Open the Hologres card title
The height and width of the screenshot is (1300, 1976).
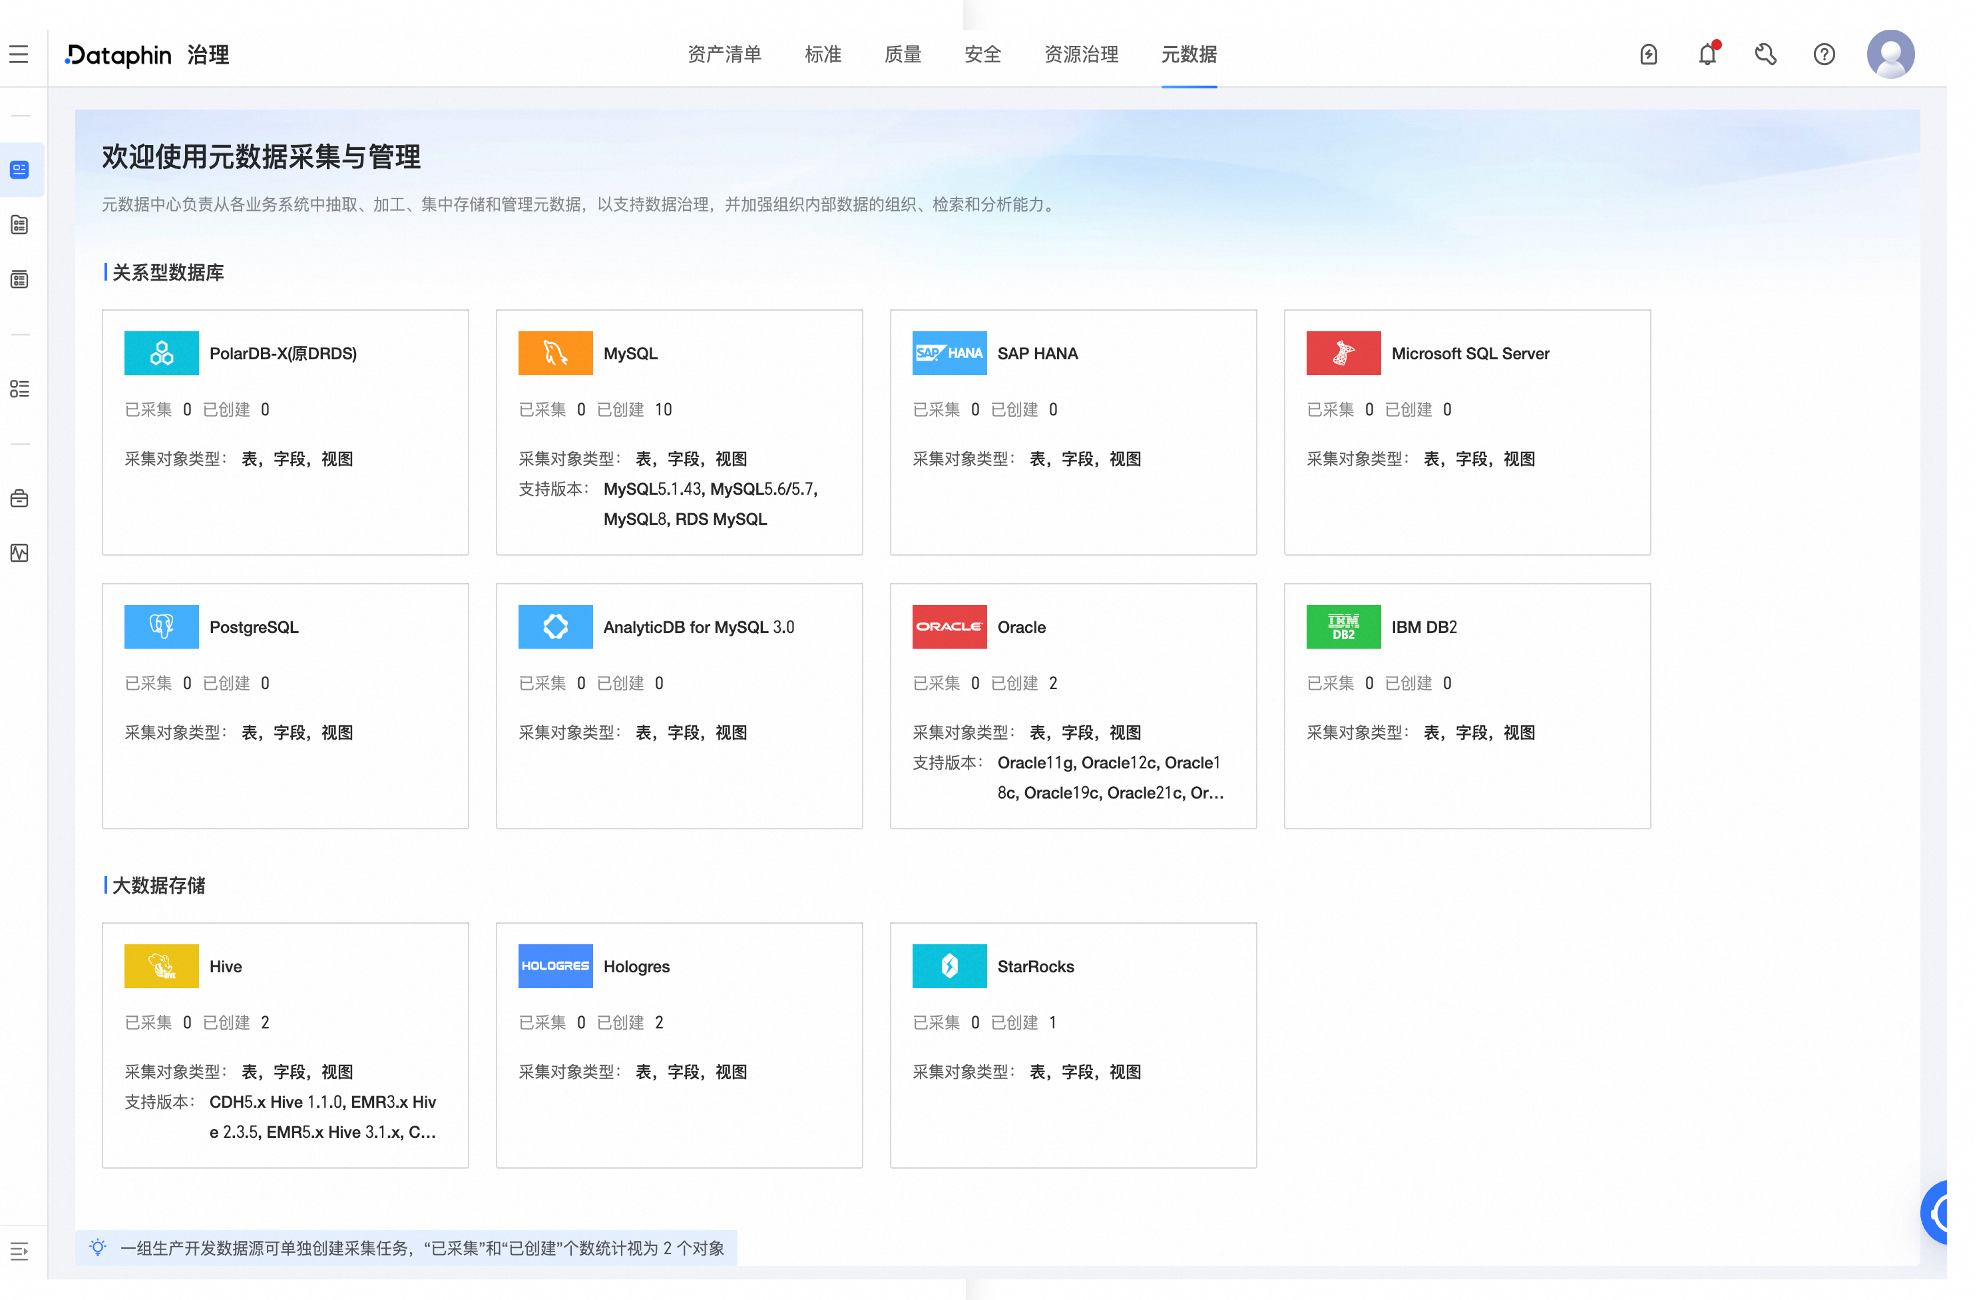coord(636,966)
